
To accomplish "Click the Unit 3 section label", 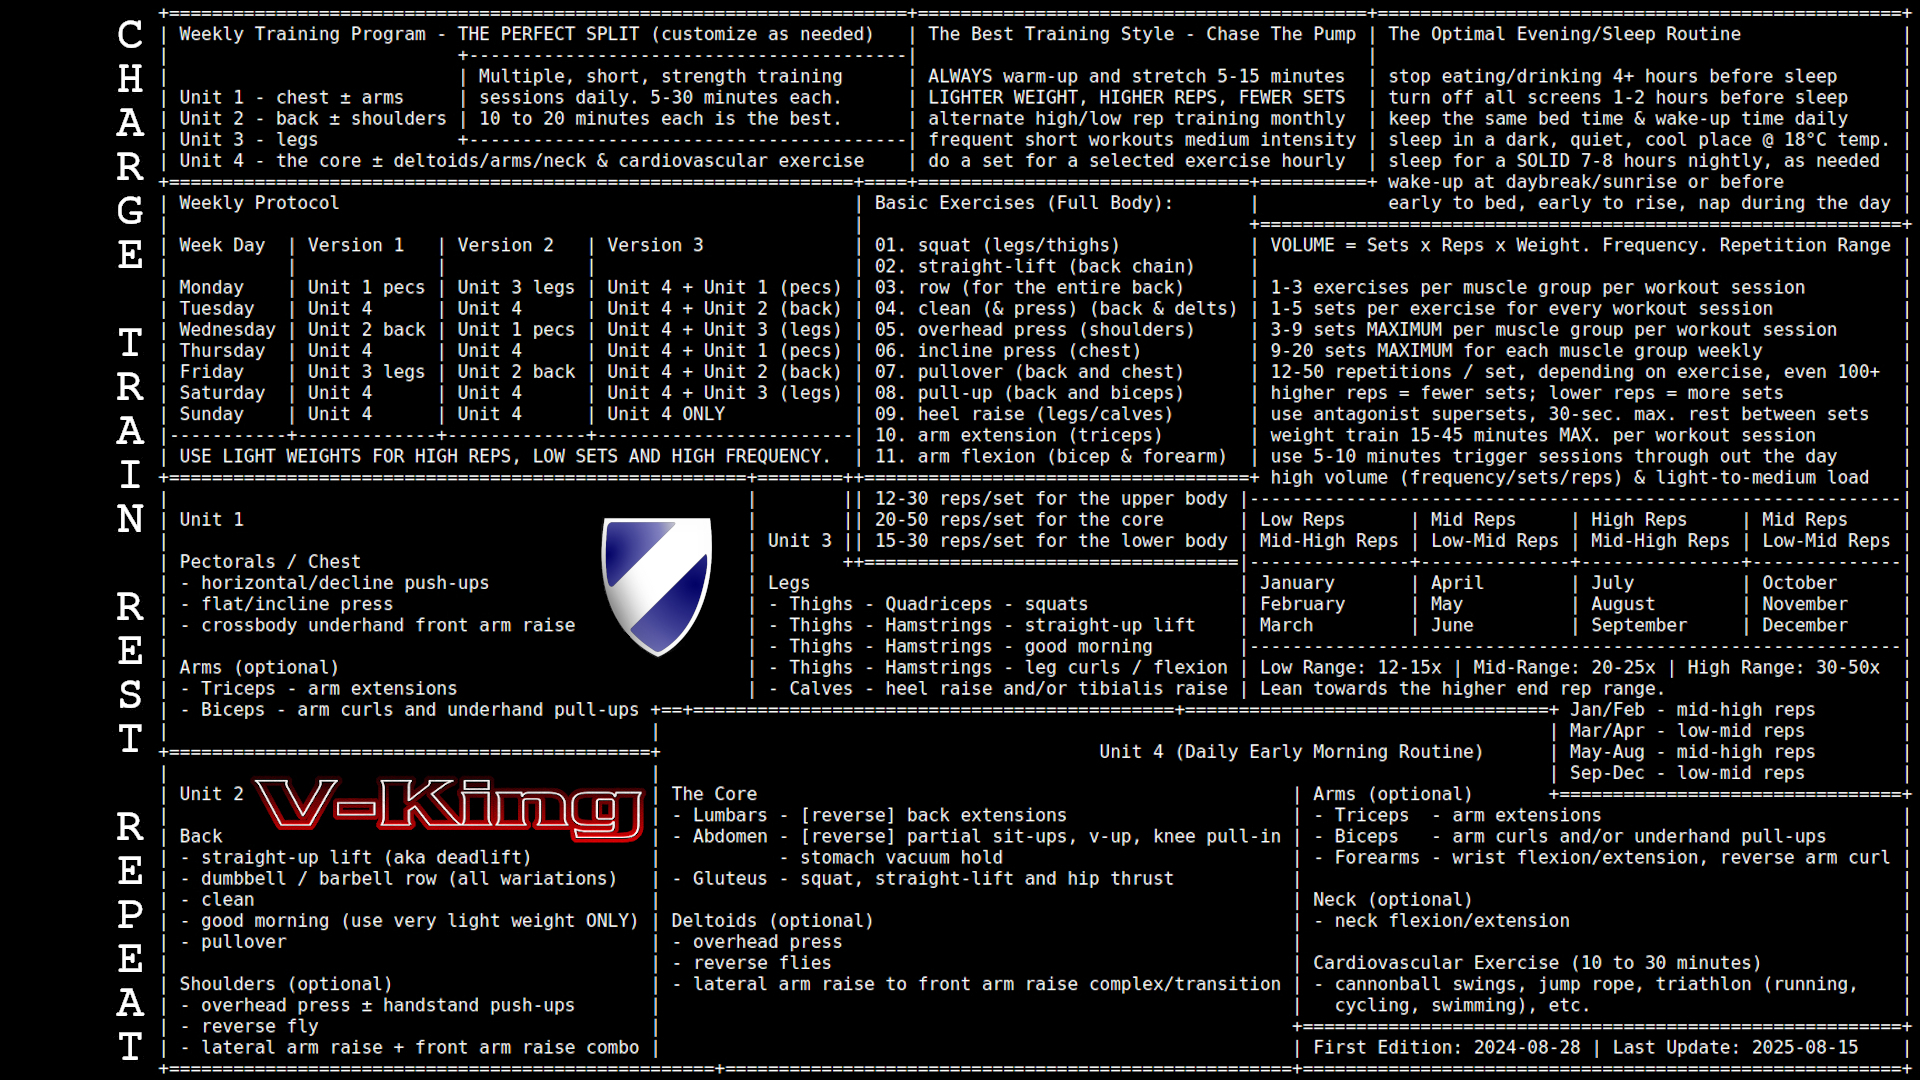I will click(799, 541).
